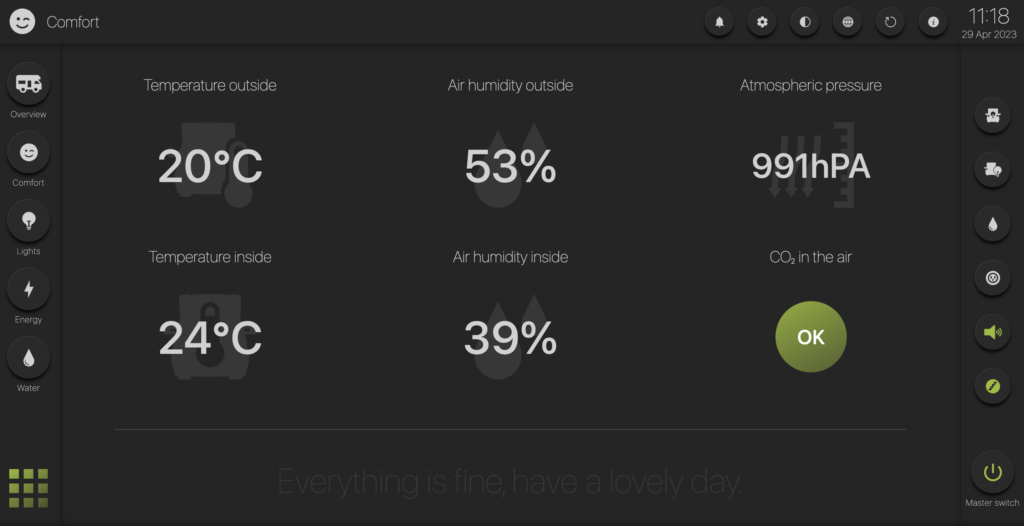This screenshot has height=526, width=1024.
Task: Toggle the water pump droplet switch
Action: (x=993, y=224)
